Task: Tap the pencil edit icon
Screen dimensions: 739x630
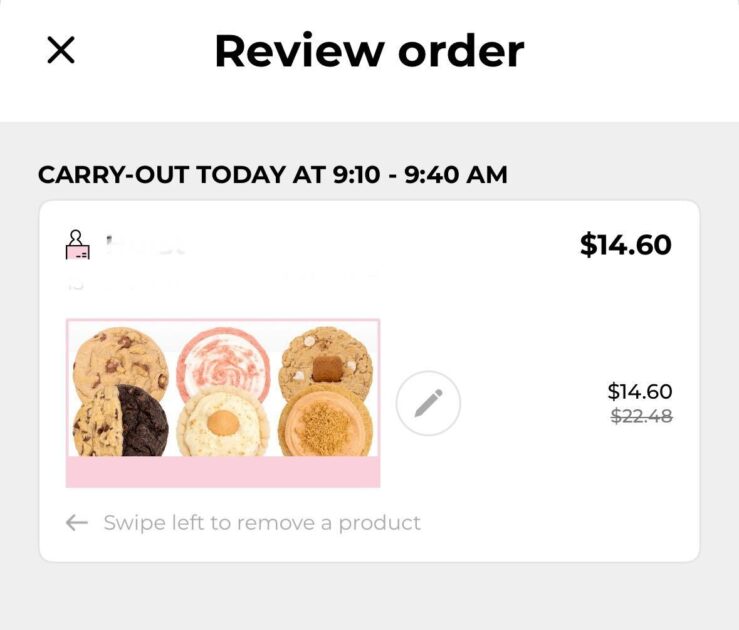Action: pos(428,404)
